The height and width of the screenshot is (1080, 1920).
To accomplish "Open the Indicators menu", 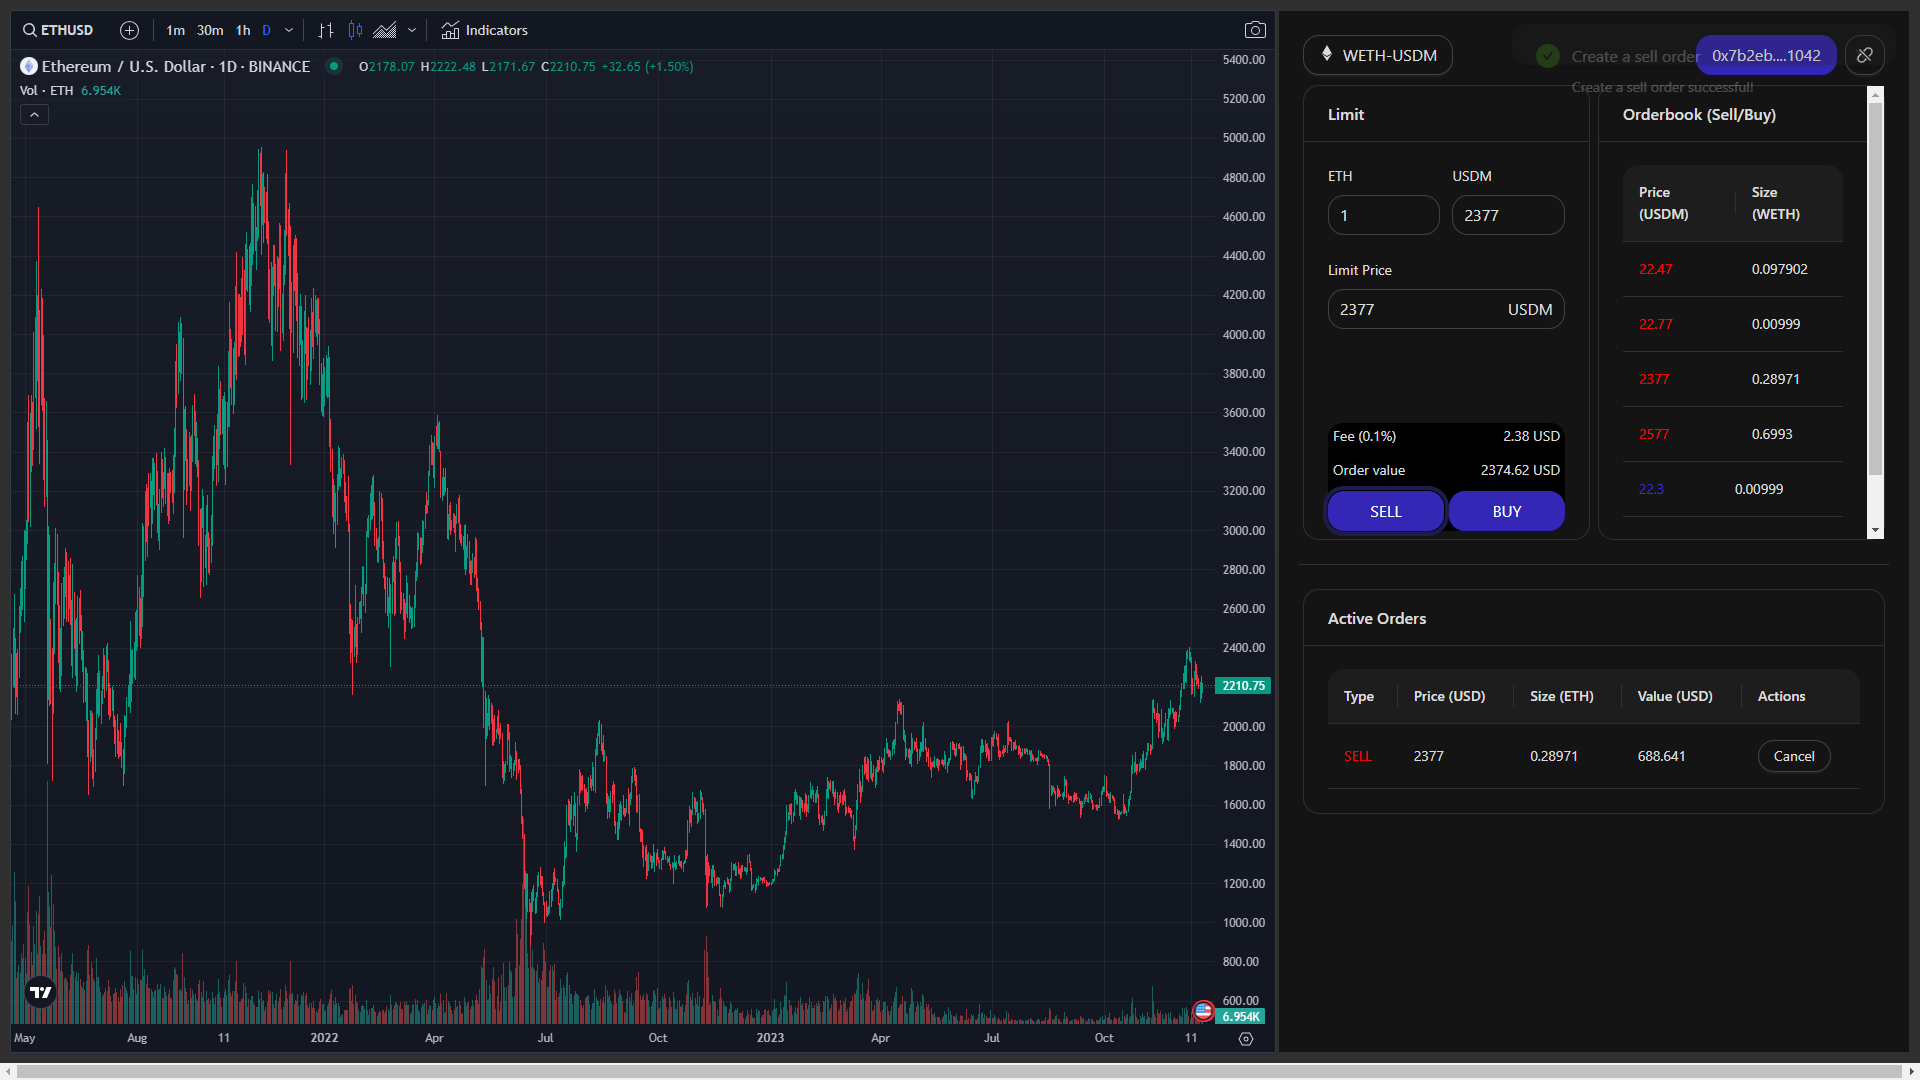I will [485, 30].
